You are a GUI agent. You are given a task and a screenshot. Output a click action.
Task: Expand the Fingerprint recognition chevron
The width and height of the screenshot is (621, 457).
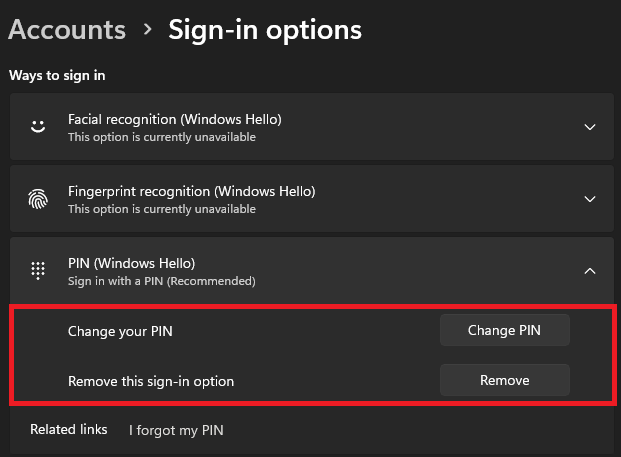click(590, 199)
